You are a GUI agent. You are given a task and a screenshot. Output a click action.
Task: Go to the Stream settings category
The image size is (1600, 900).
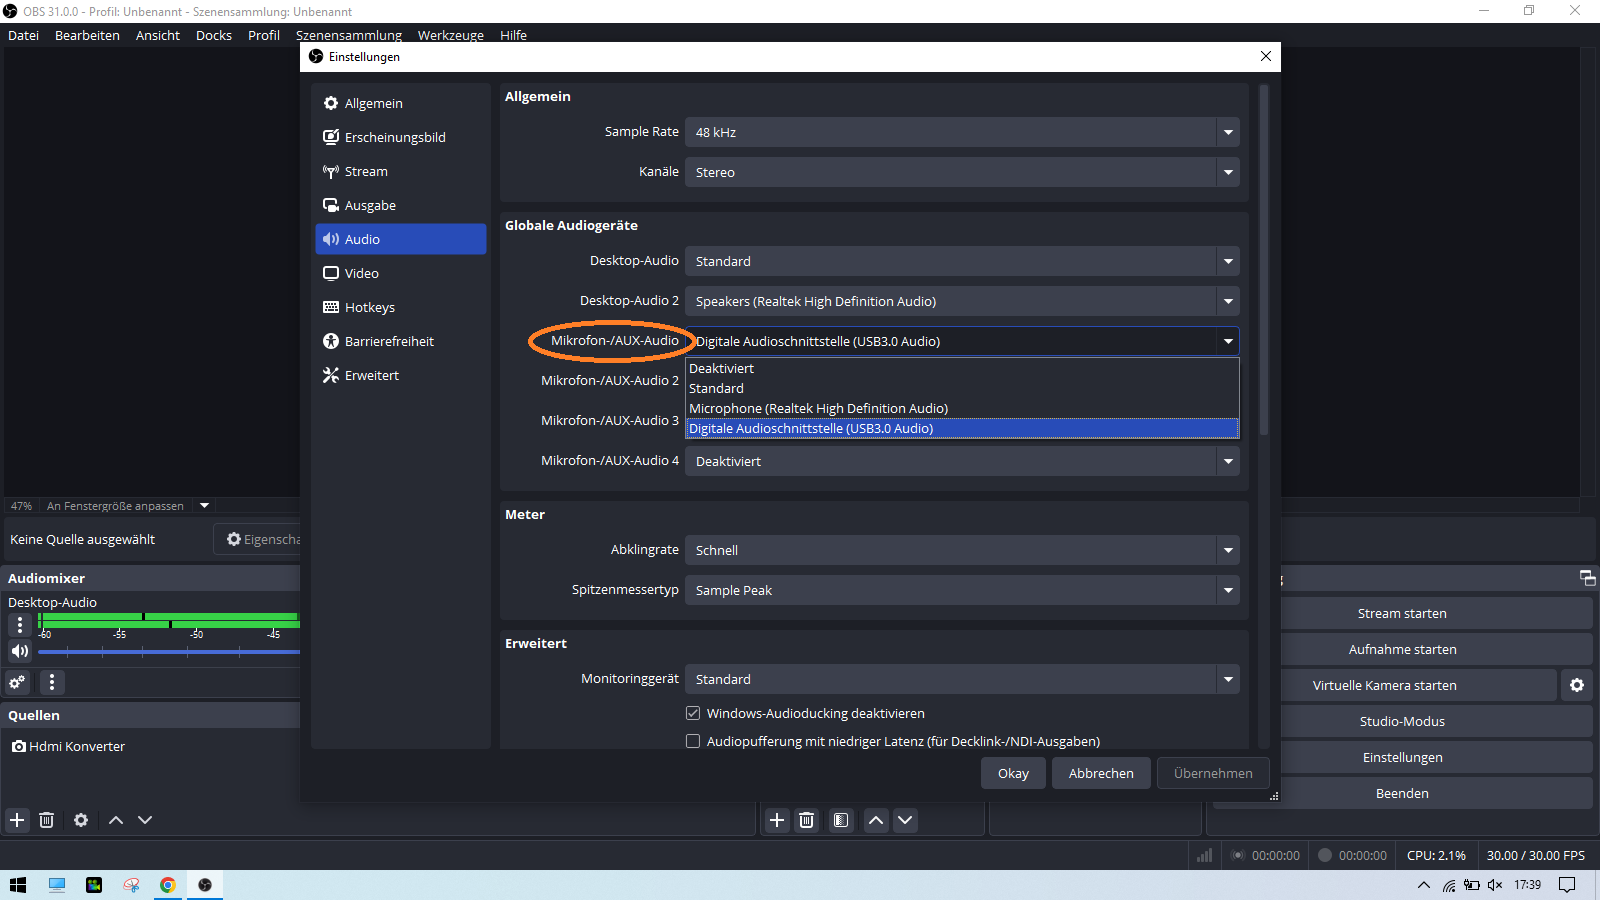pos(401,171)
